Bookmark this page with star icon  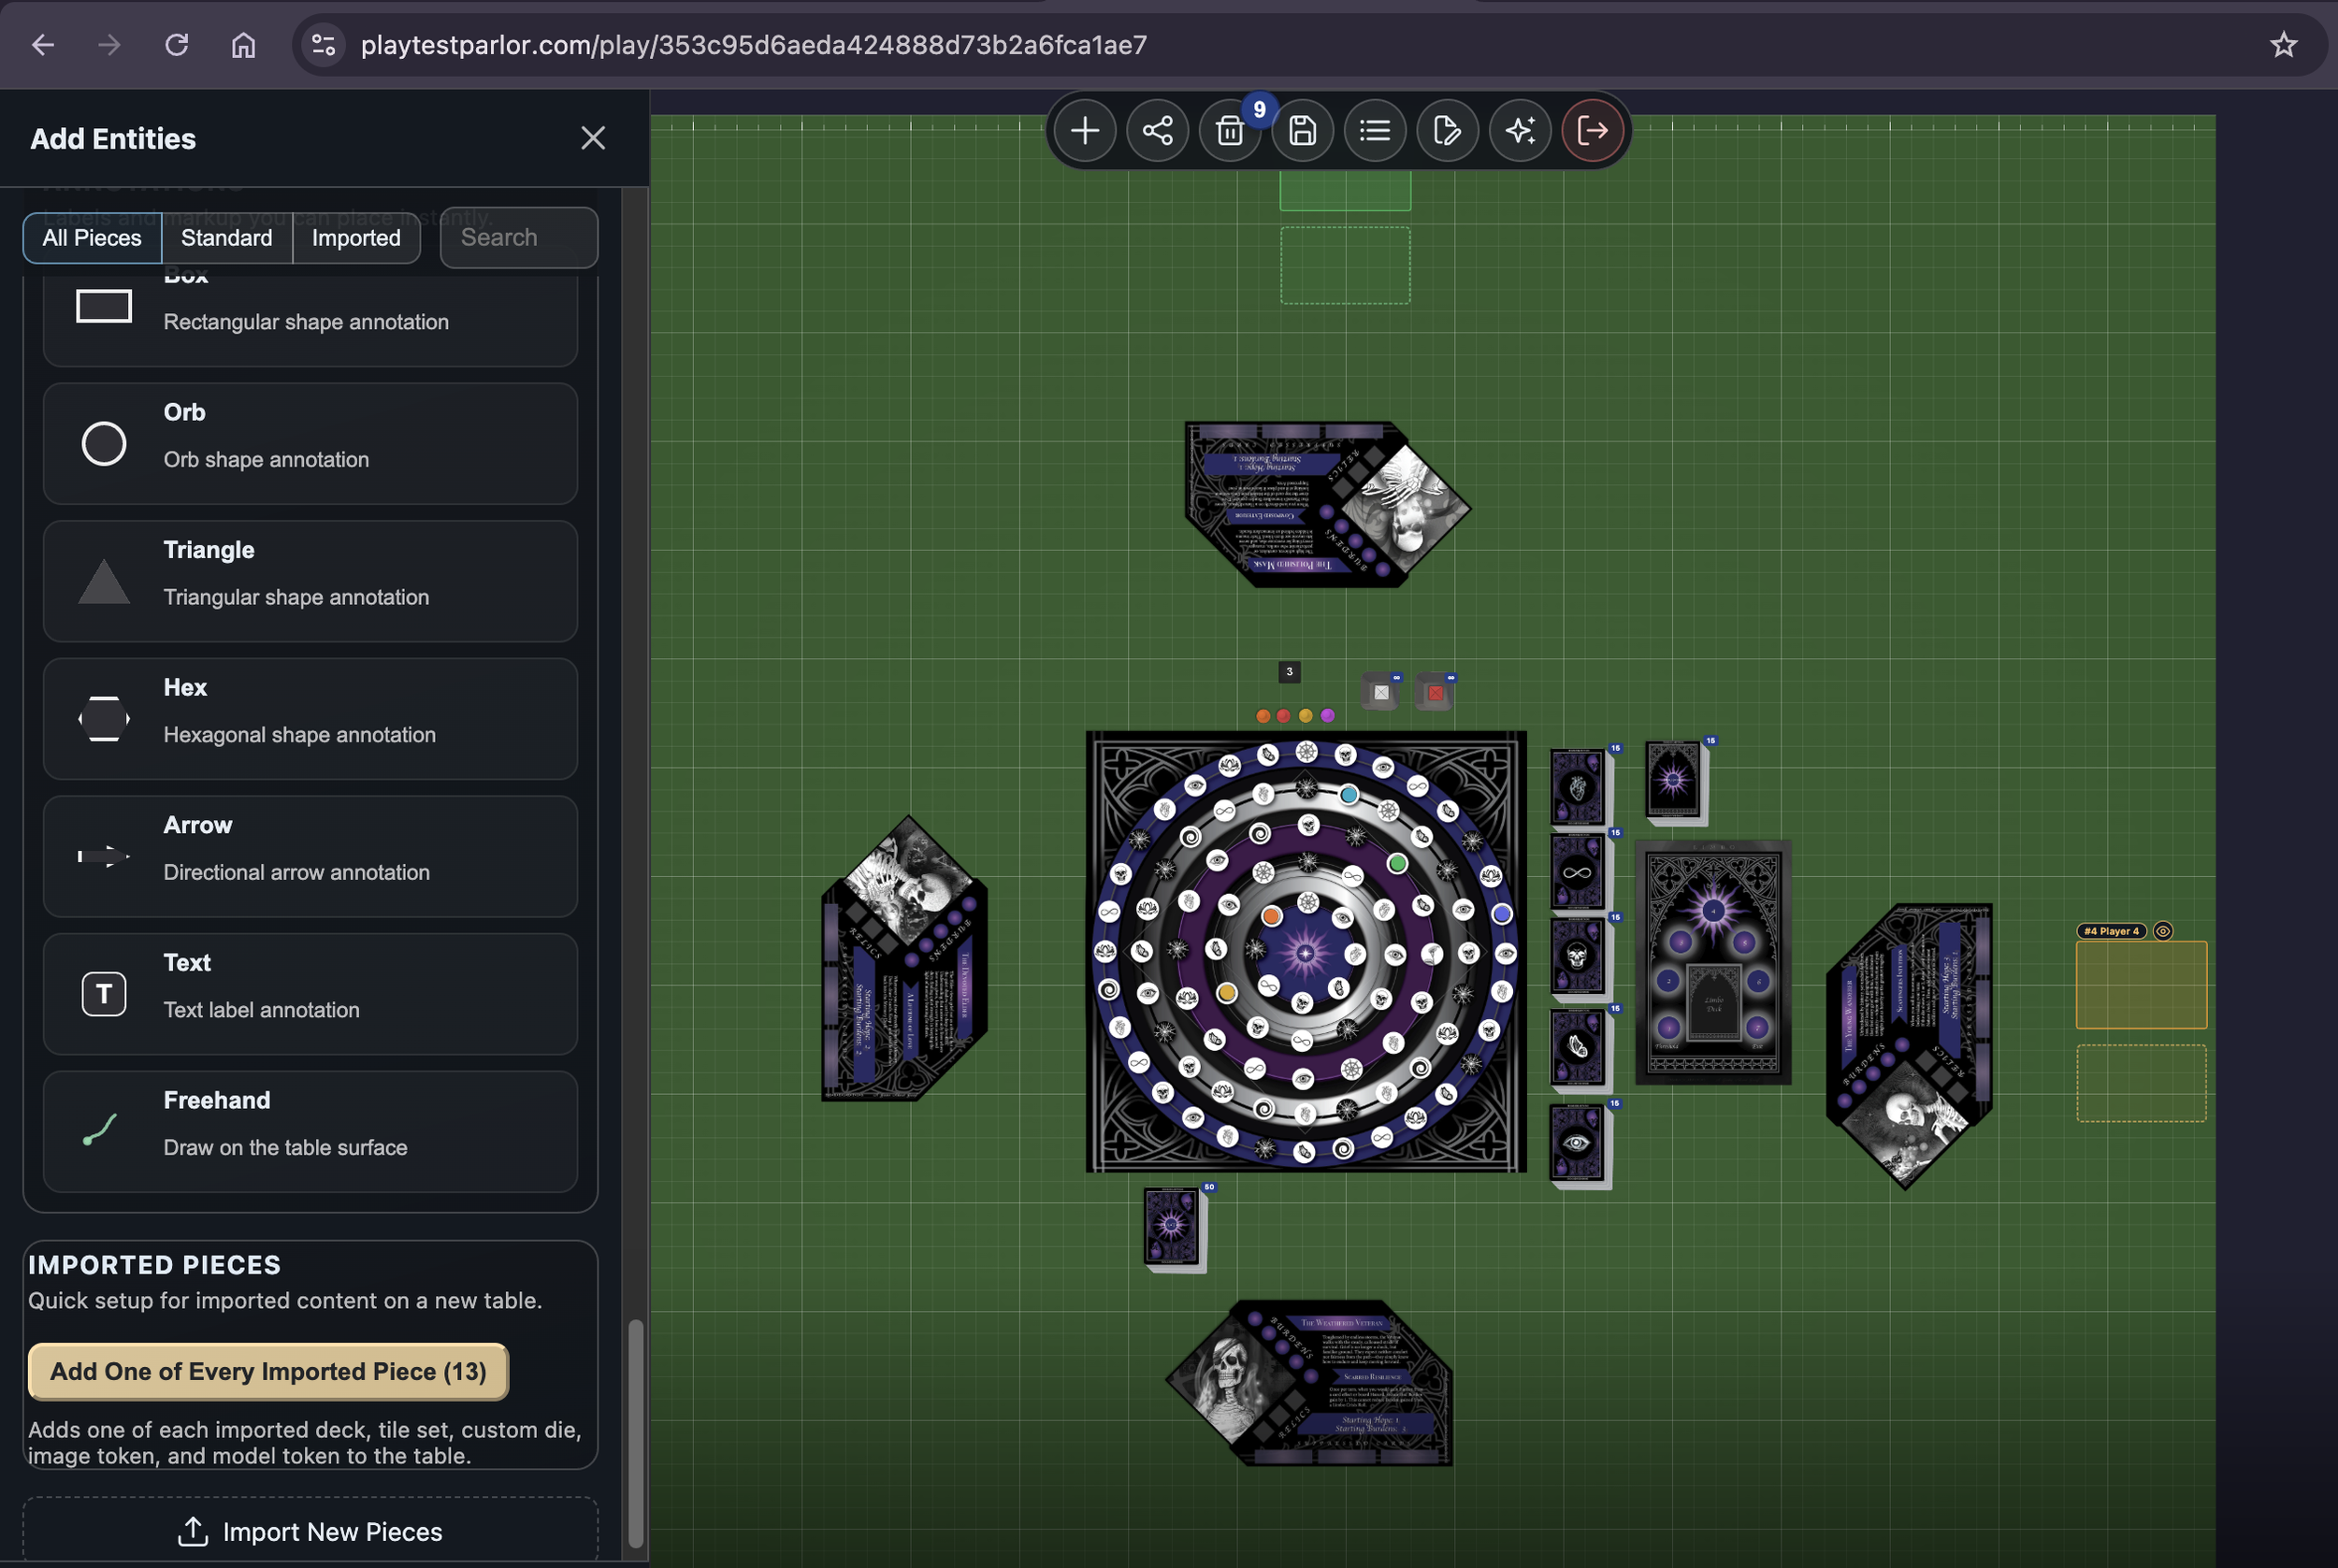2283,45
